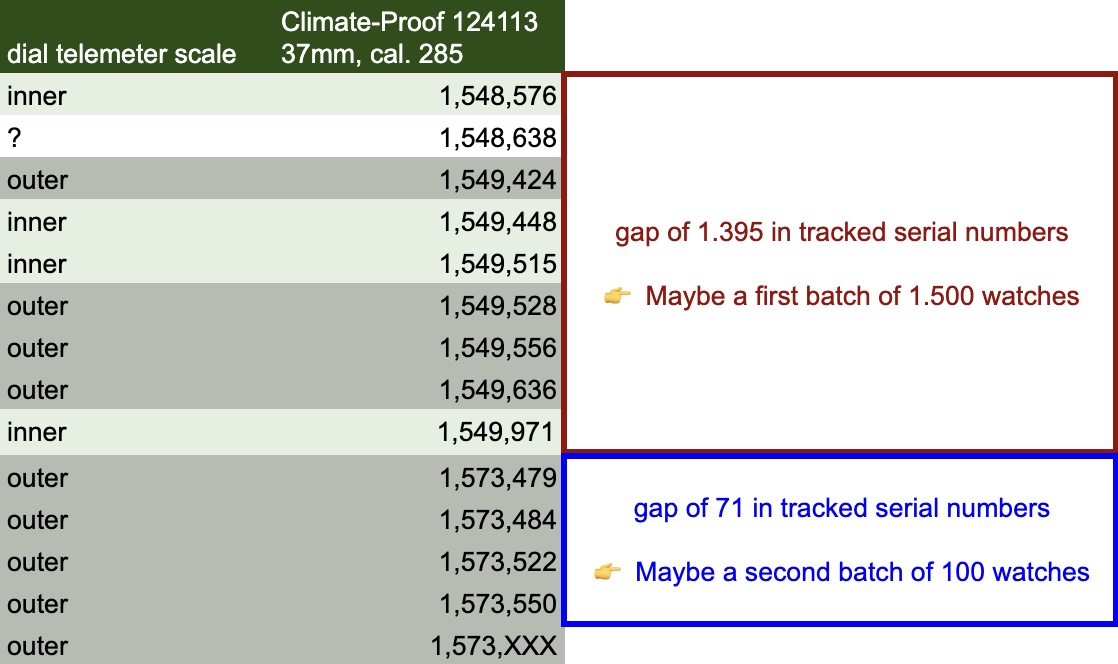
Task: Click 'Maybe a first batch of 1.500 watches'
Action: 862,296
